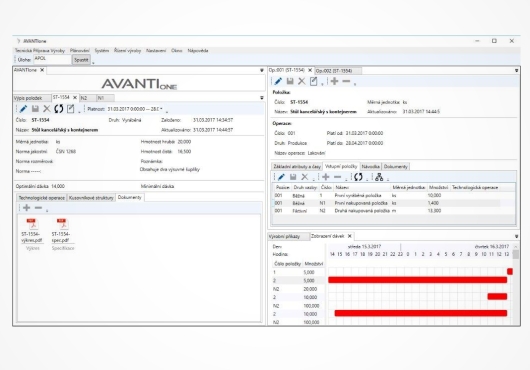This screenshot has width=530, height=370.
Task: Select the batch row with quantity 20,000
Action: pyautogui.click(x=298, y=289)
